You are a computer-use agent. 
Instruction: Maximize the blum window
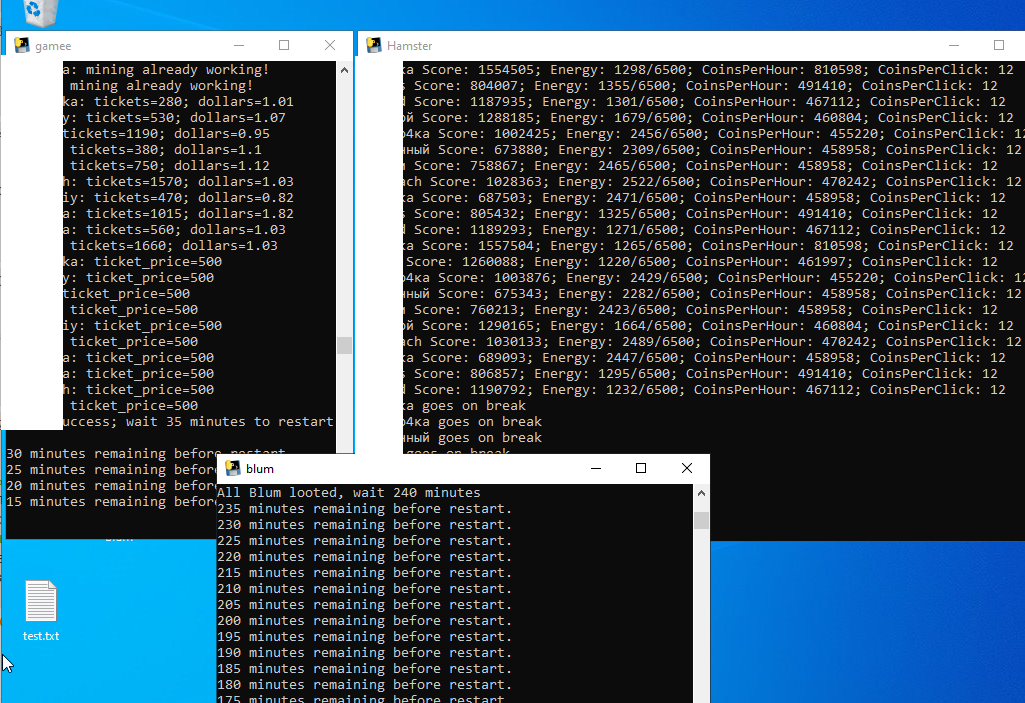[x=641, y=468]
